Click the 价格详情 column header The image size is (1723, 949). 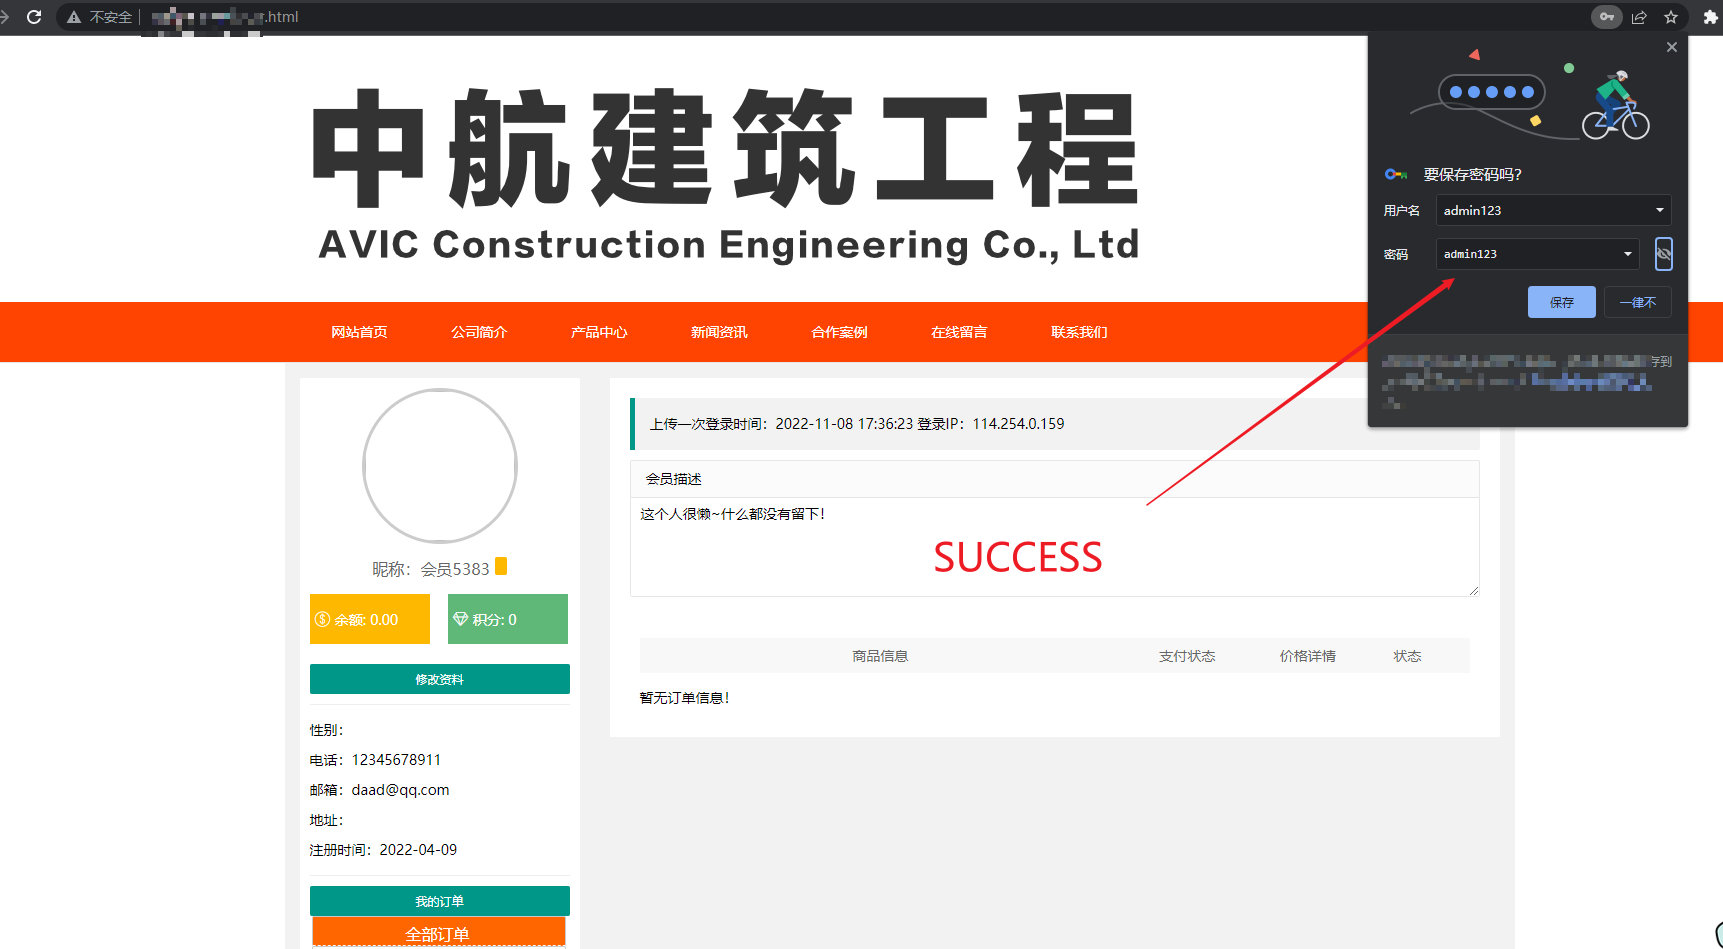point(1308,656)
